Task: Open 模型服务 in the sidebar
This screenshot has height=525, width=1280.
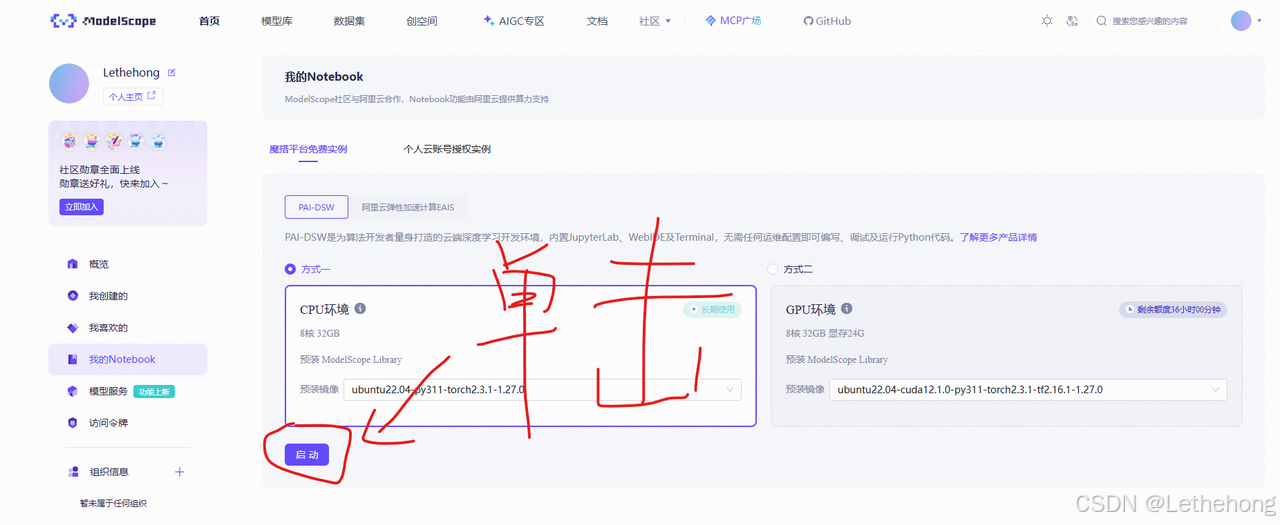Action: coord(128,391)
